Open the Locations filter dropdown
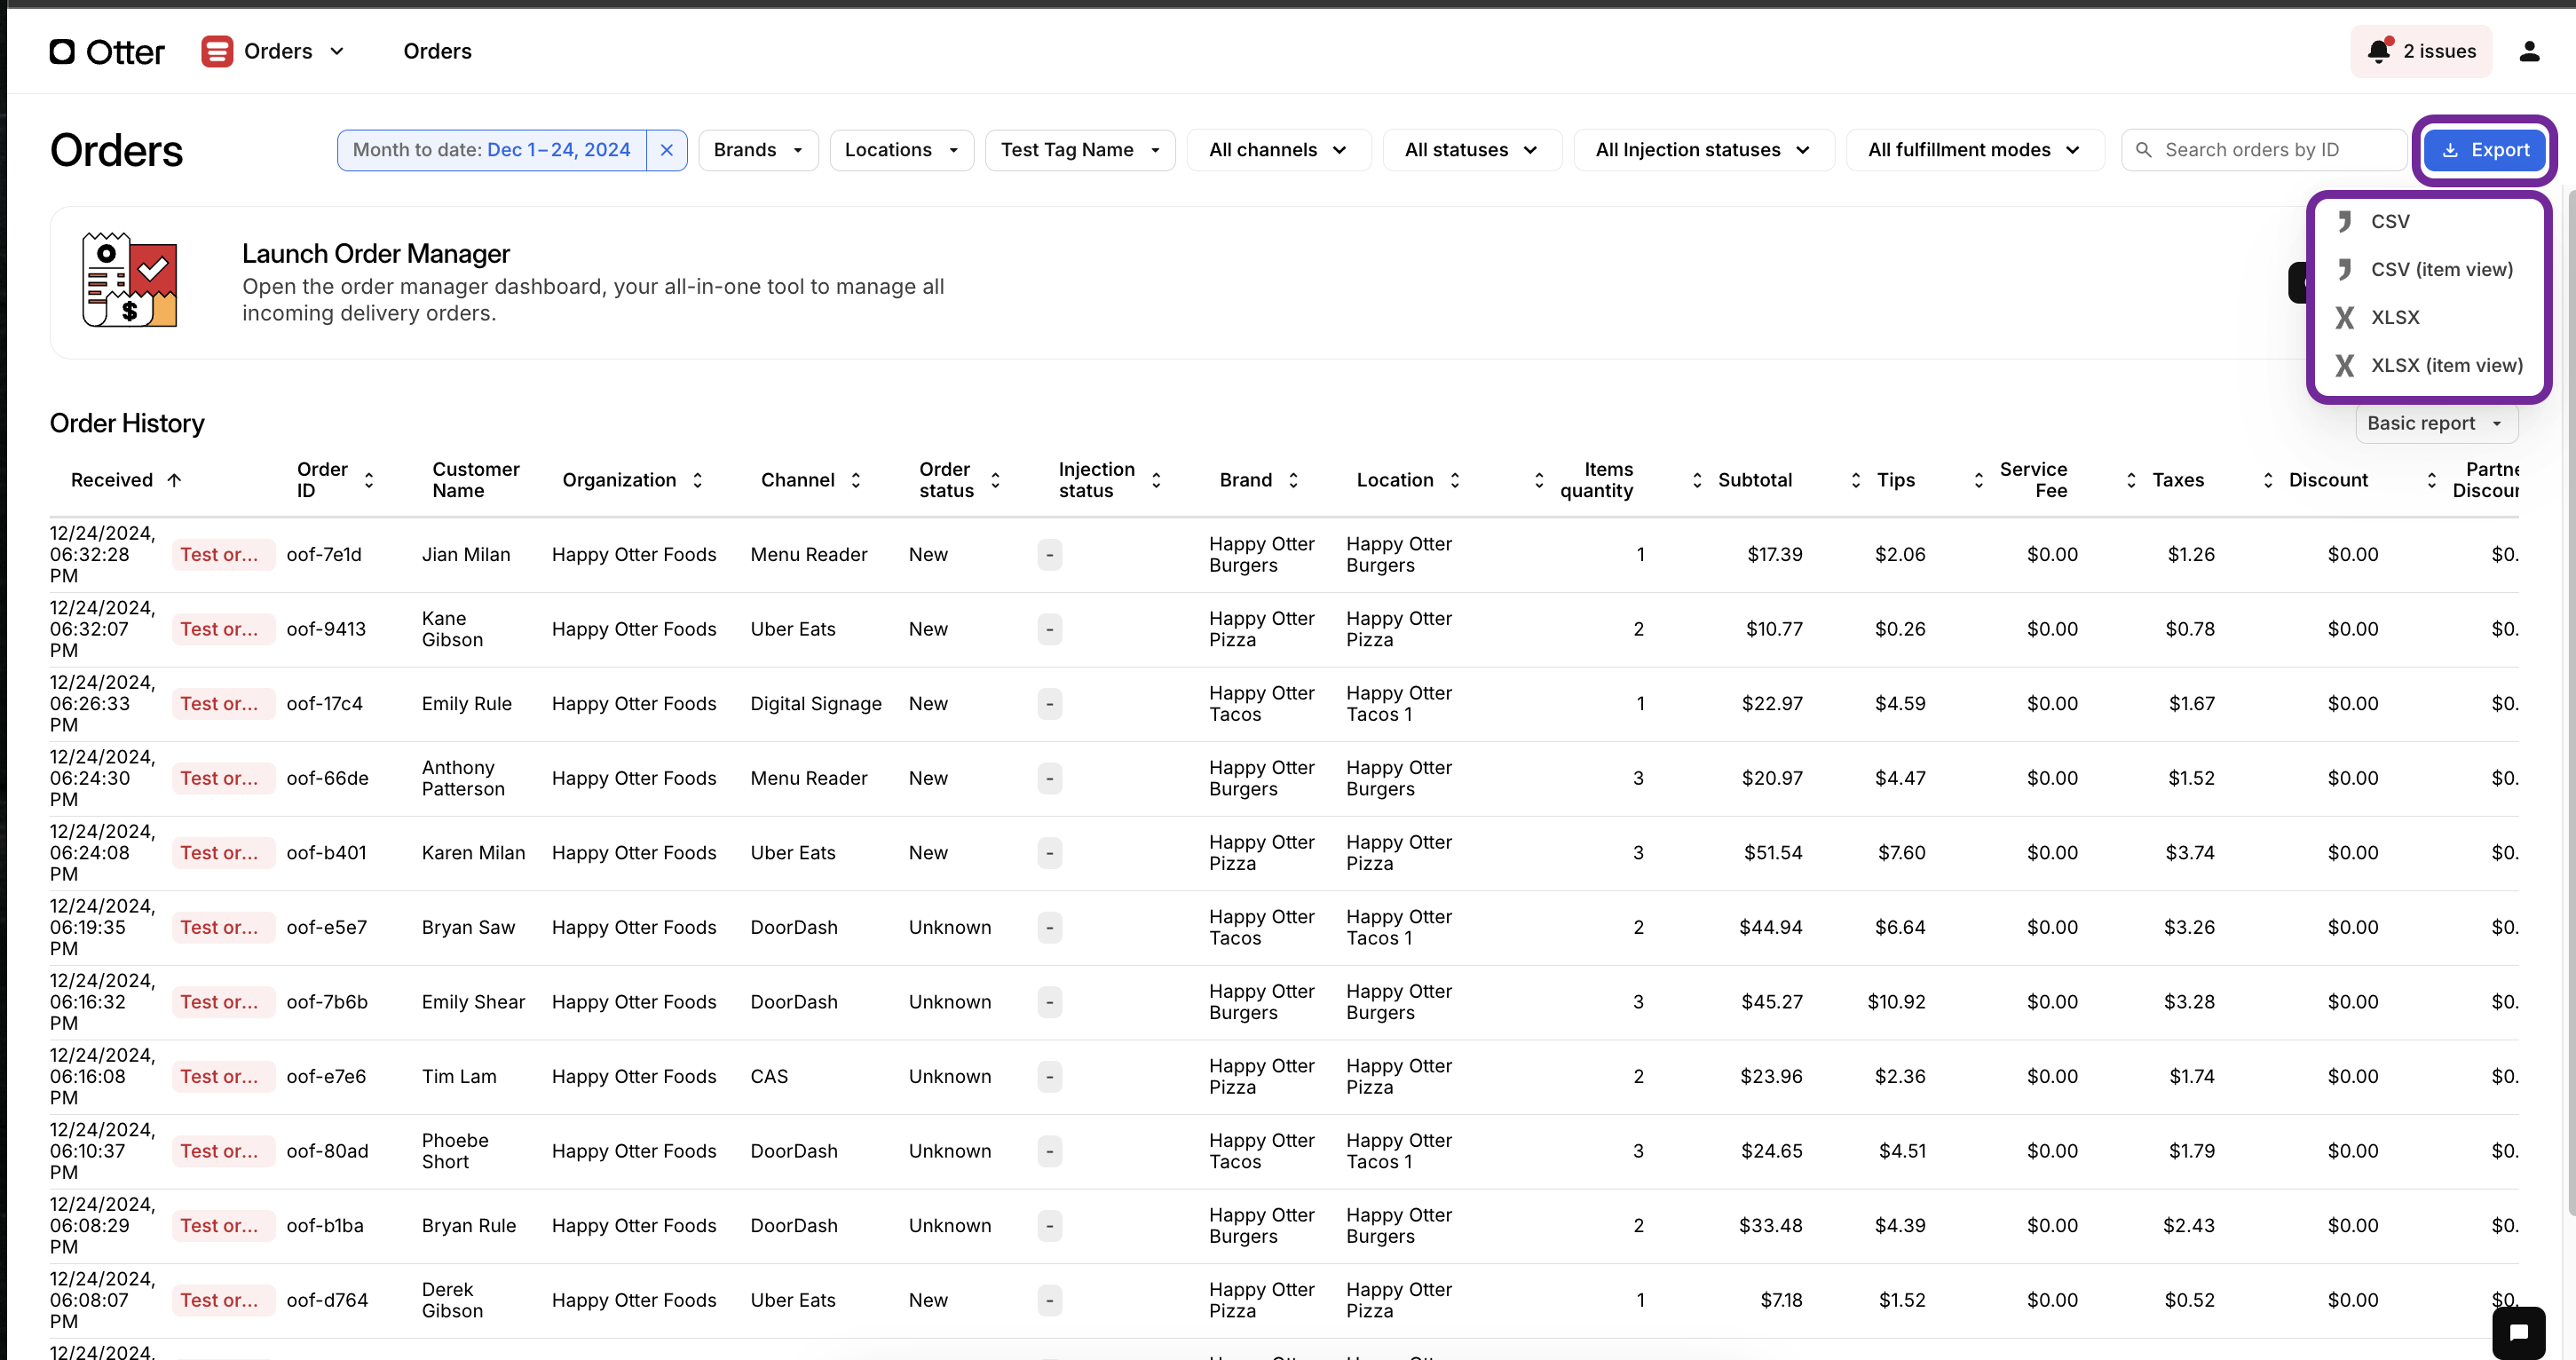This screenshot has width=2576, height=1360. pyautogui.click(x=901, y=150)
